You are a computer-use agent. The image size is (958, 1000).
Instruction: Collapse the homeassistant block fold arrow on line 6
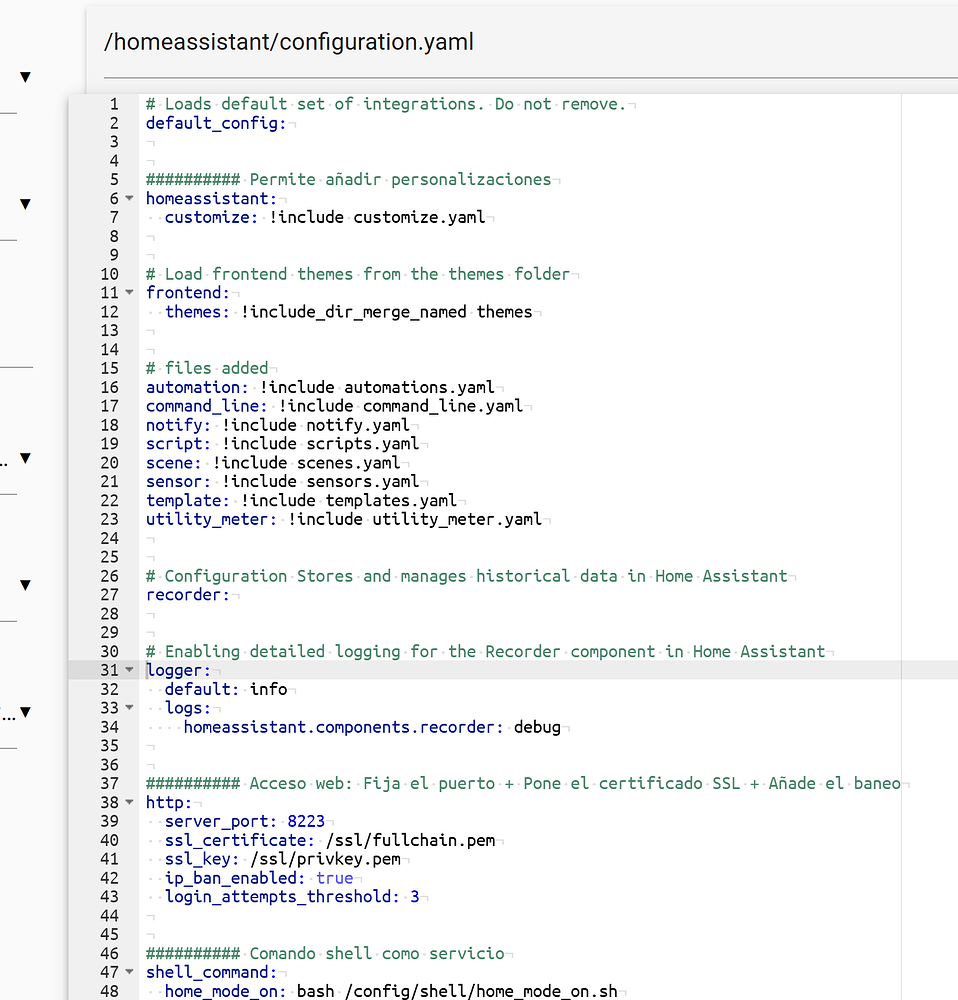pos(130,198)
